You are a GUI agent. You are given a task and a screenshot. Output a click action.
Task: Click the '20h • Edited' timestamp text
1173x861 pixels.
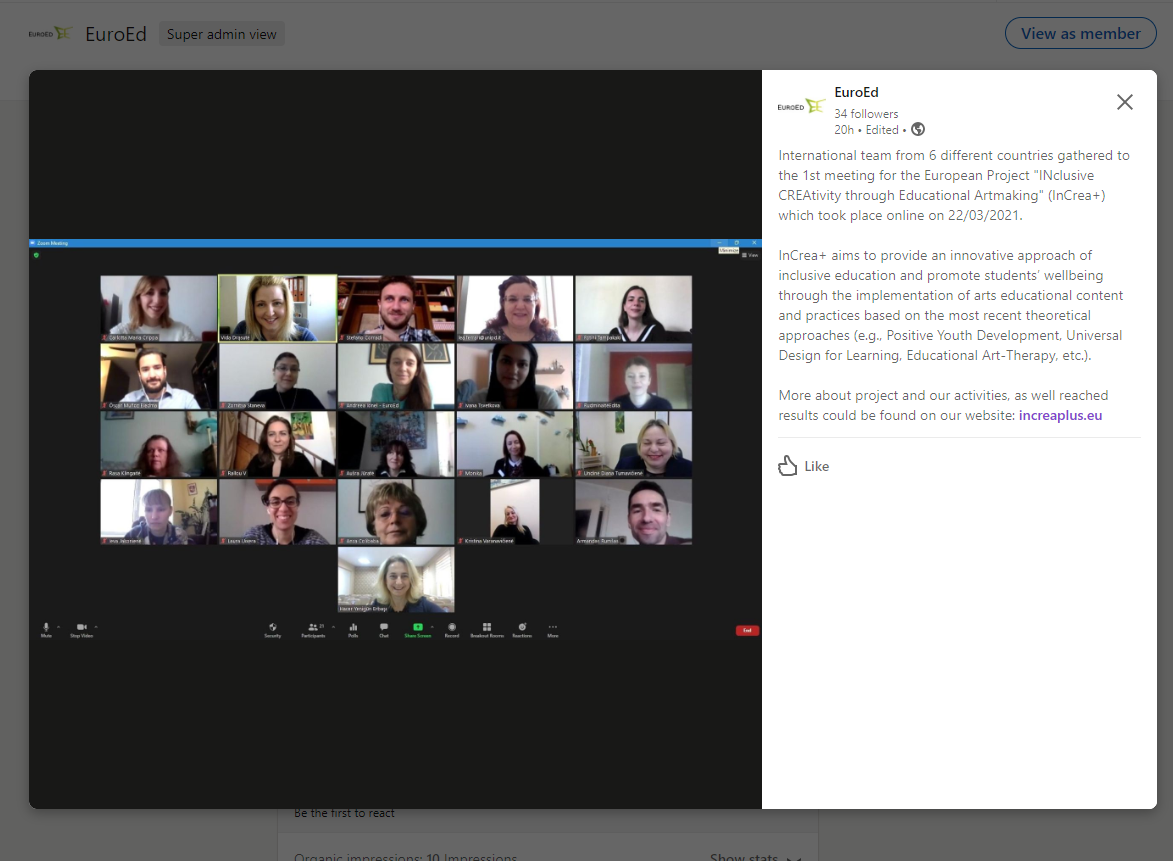click(x=866, y=130)
